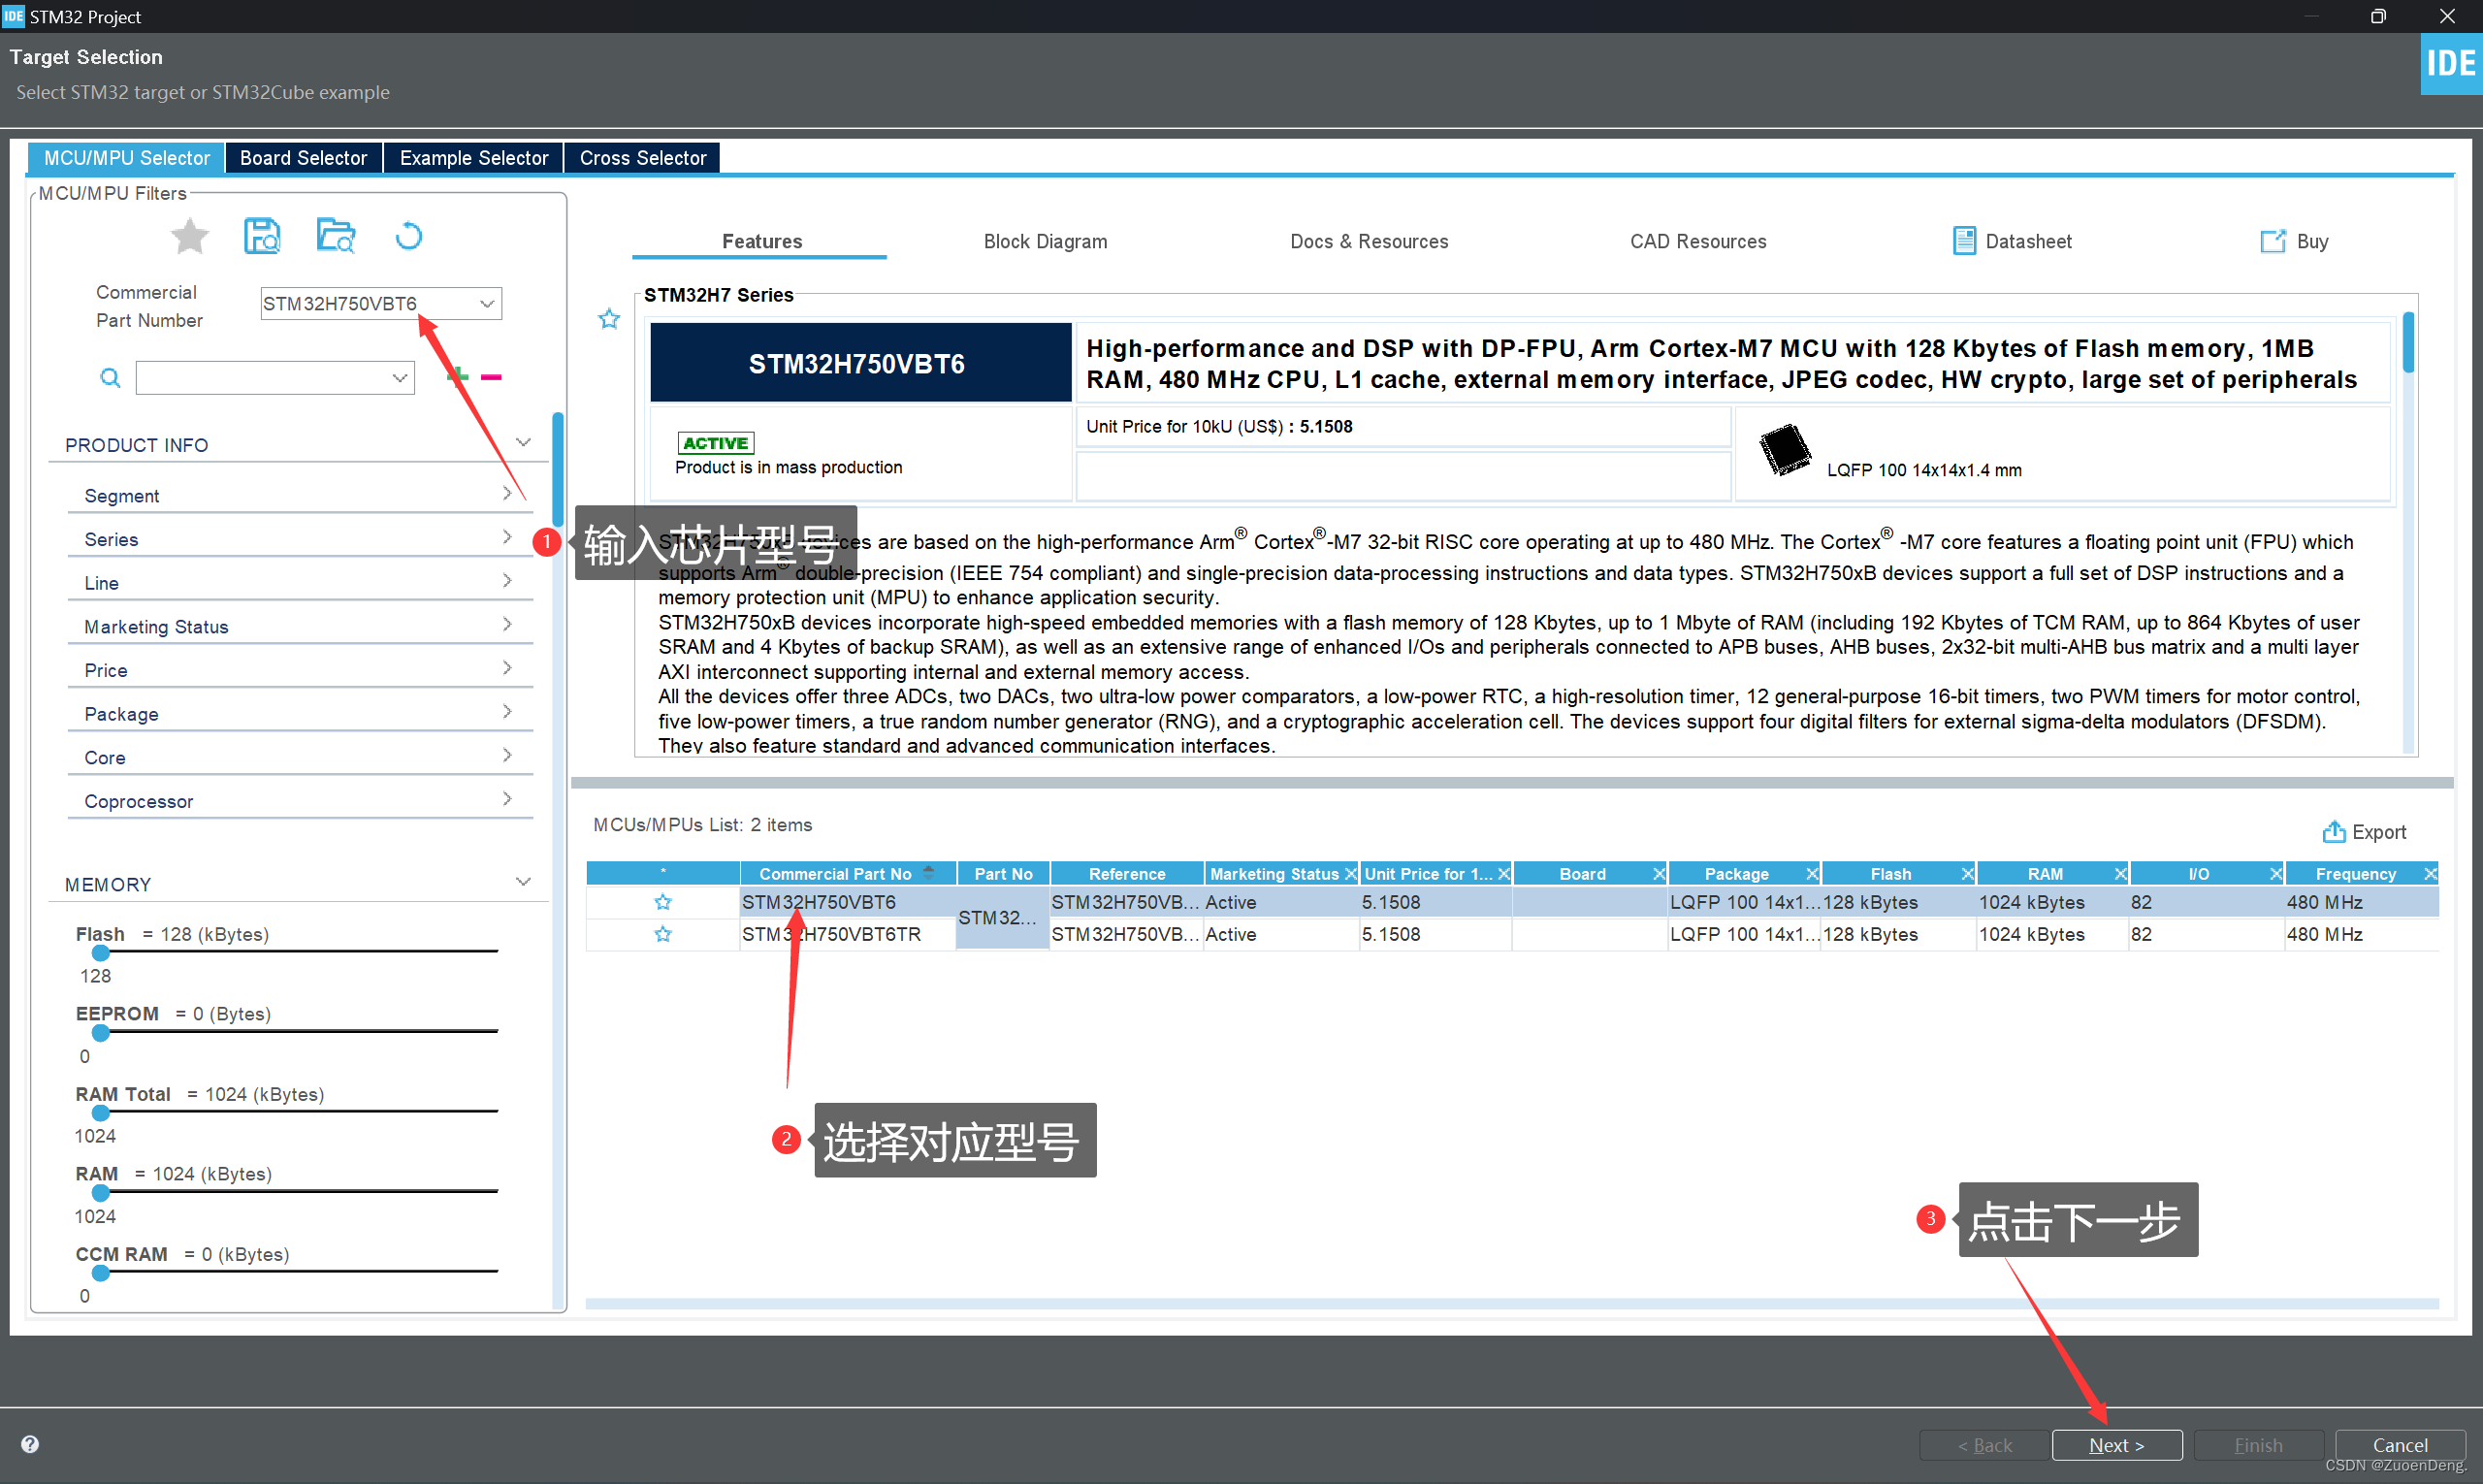2483x1484 pixels.
Task: Click the magnifier search icon
Action: click(x=110, y=378)
